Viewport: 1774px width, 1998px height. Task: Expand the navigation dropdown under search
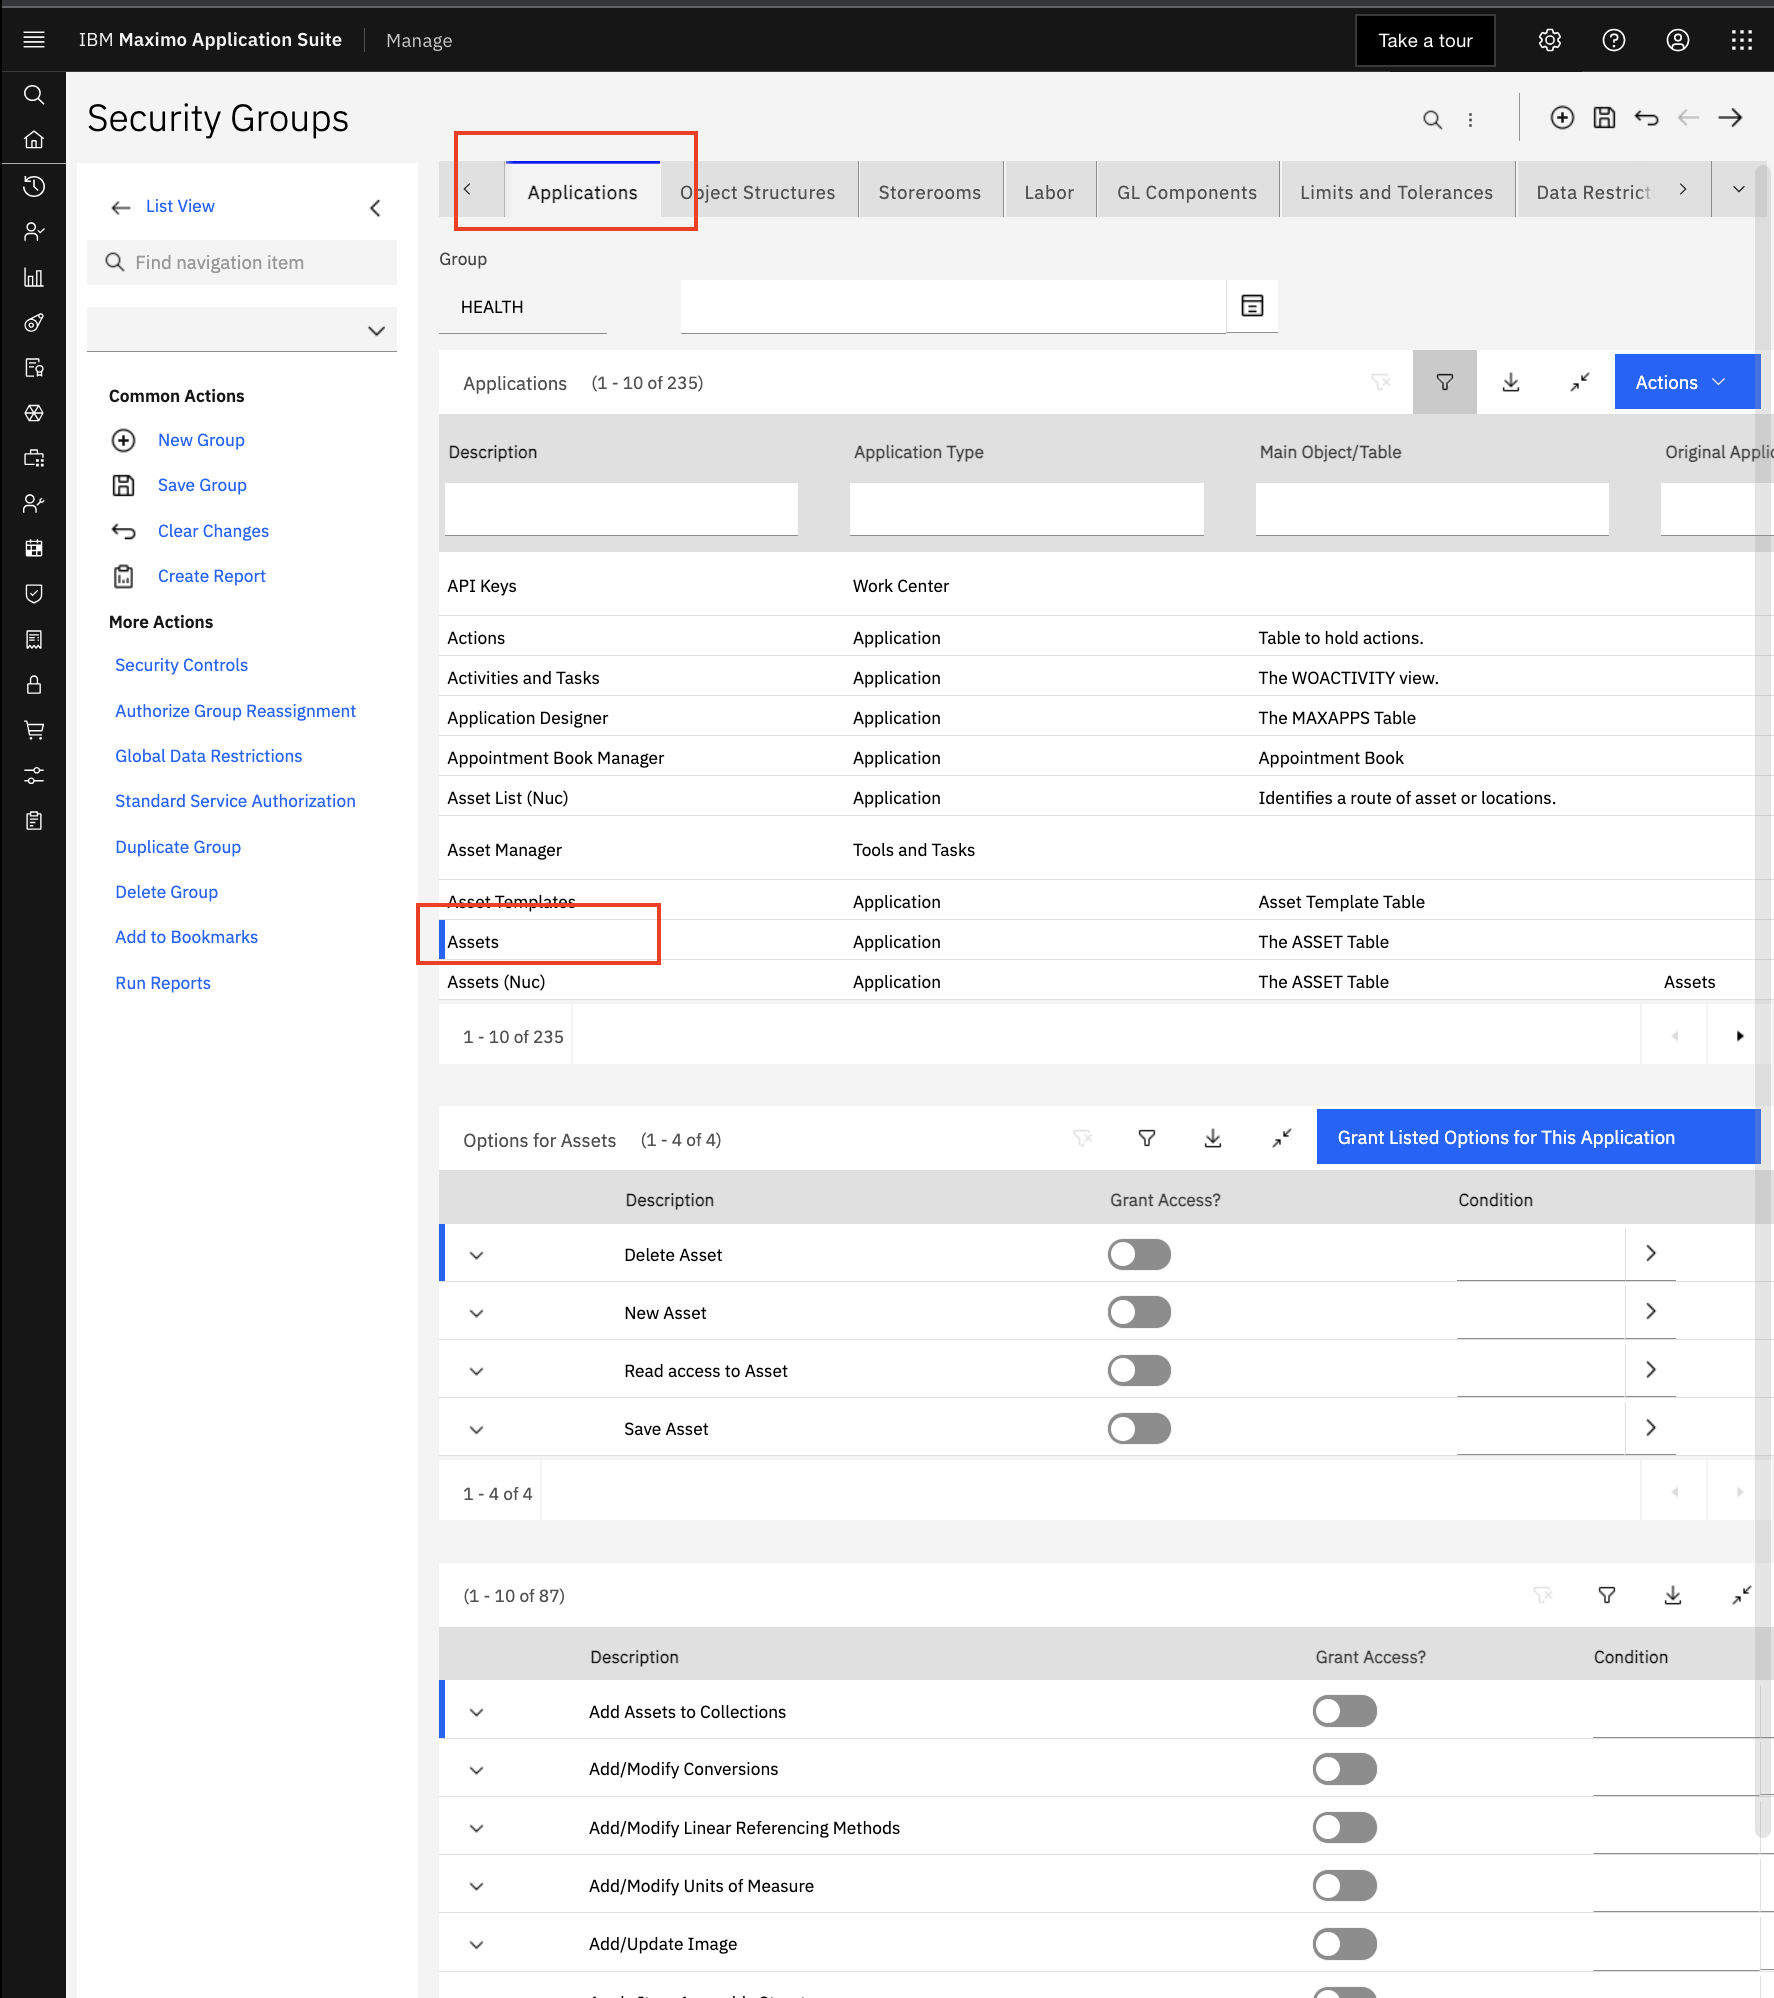coord(242,330)
